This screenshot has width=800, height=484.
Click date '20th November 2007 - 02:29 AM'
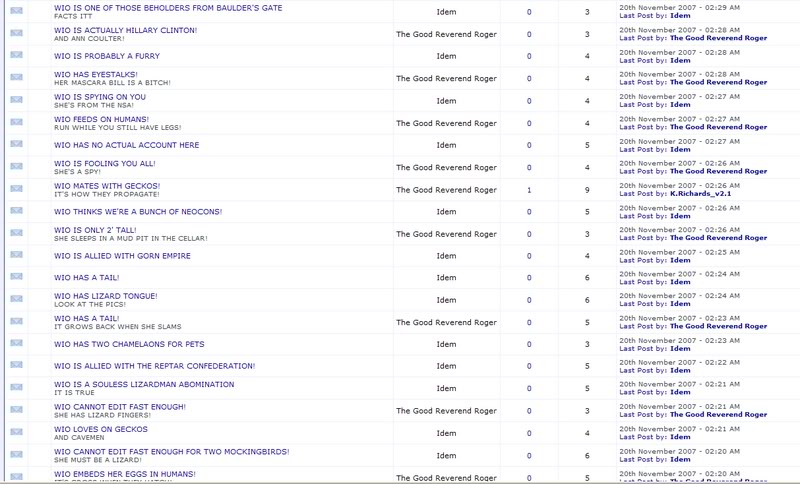tap(680, 8)
